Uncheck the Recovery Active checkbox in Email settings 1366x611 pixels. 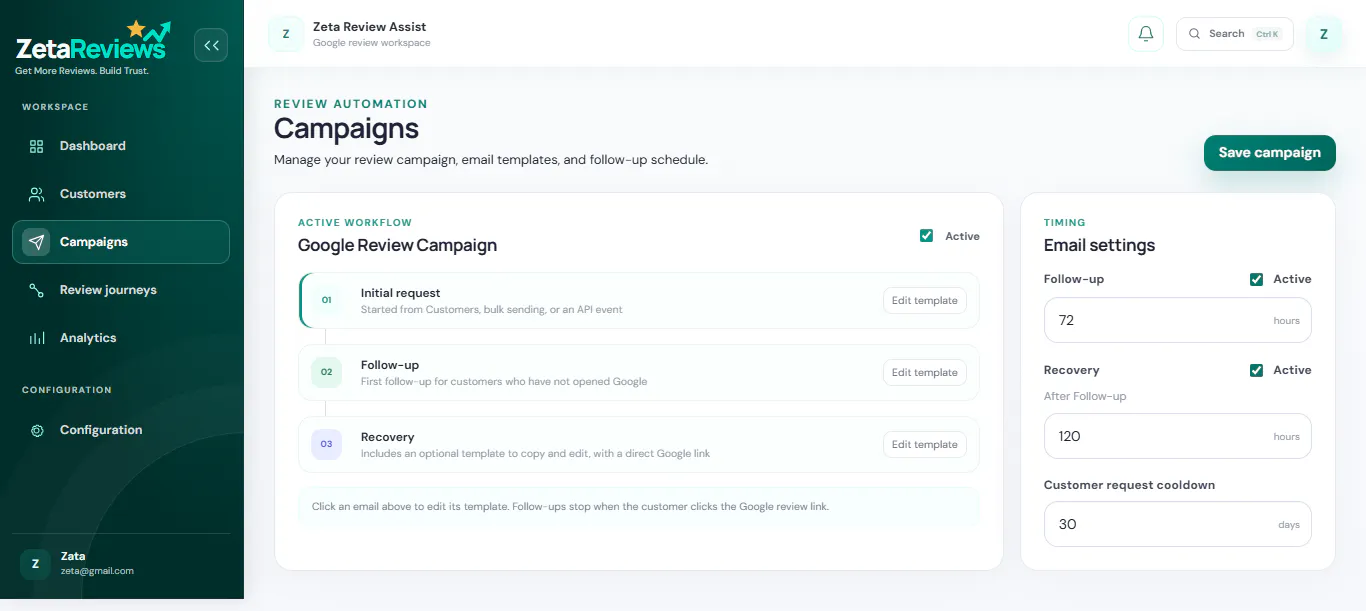coord(1256,370)
